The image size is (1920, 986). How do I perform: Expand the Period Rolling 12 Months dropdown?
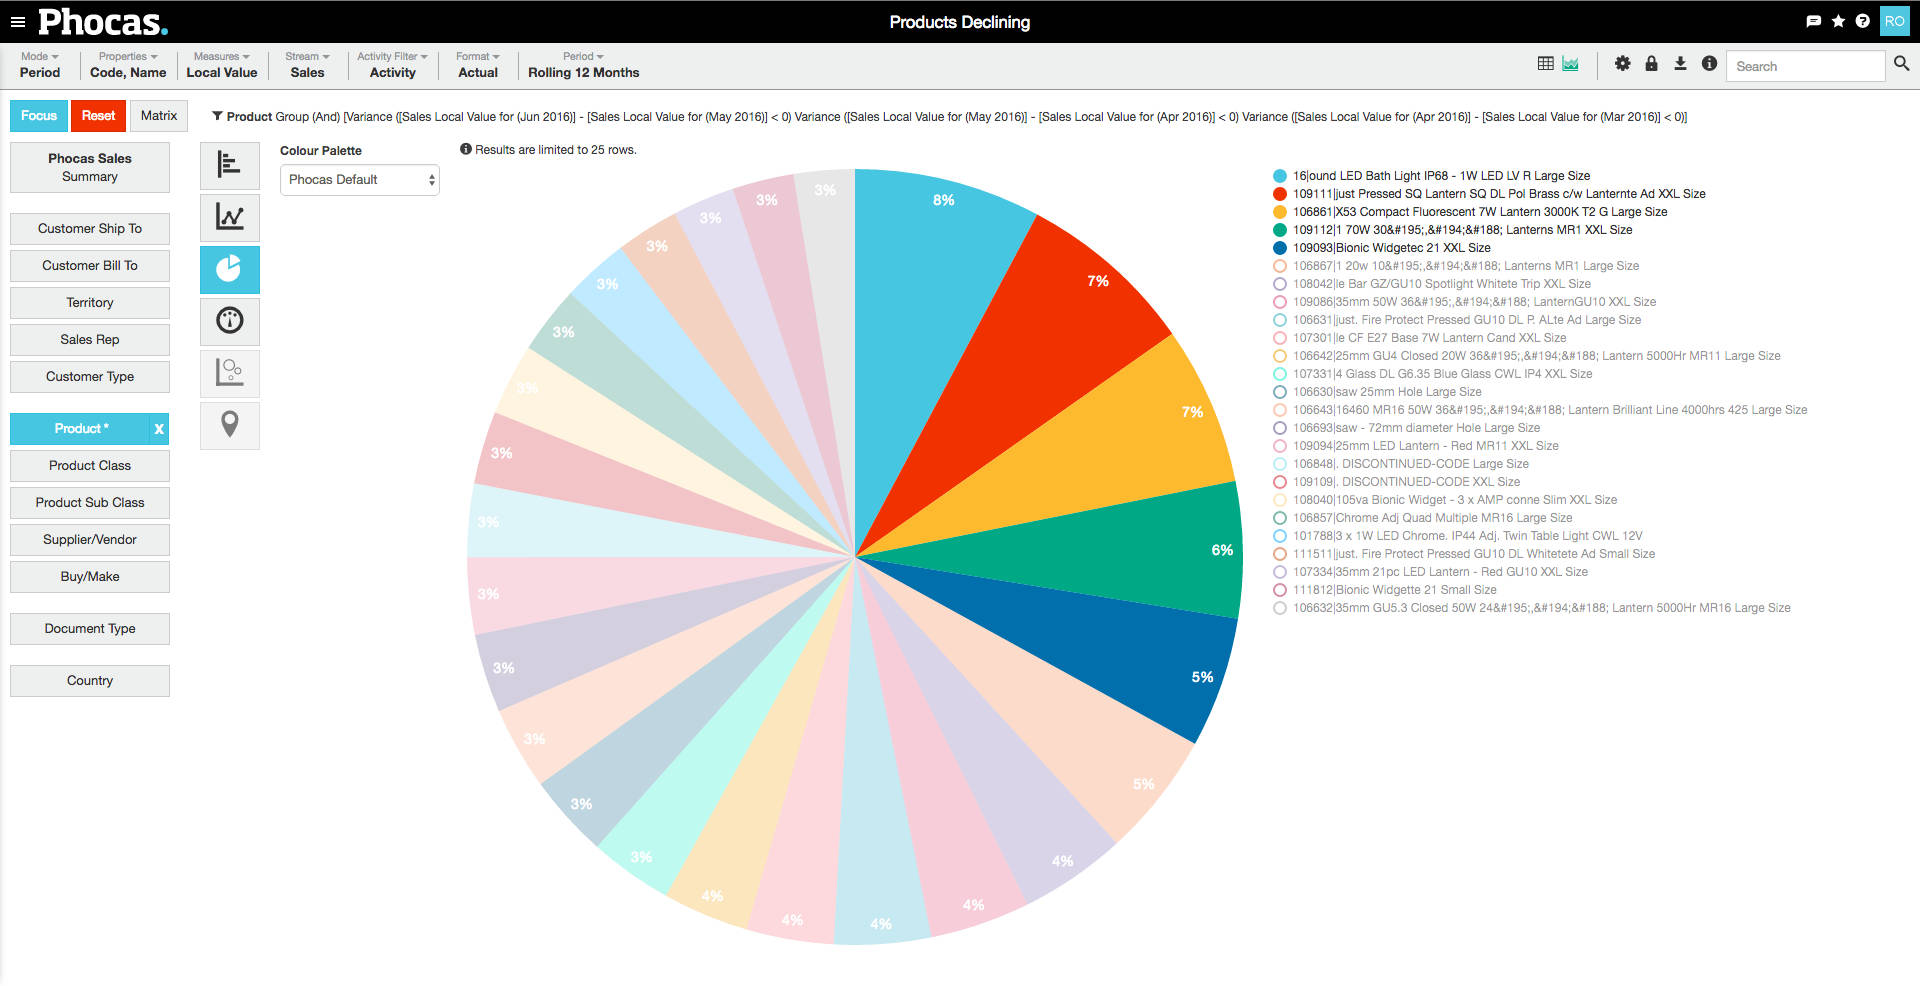coord(583,65)
